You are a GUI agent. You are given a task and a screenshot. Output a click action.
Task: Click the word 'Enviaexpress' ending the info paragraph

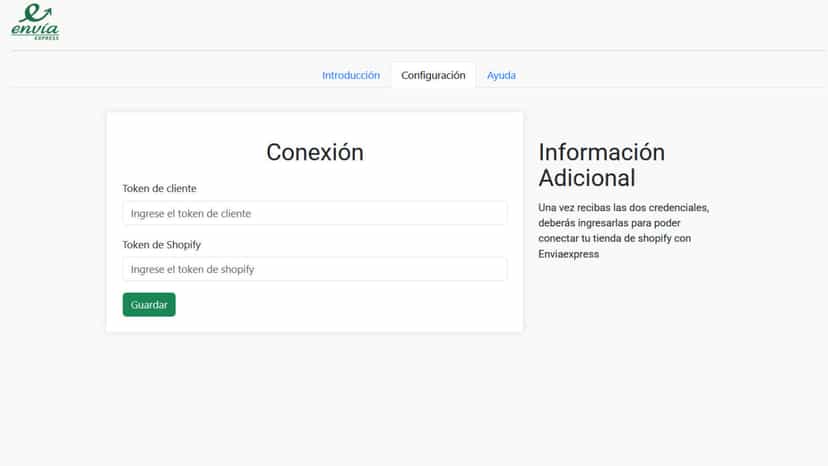[569, 254]
